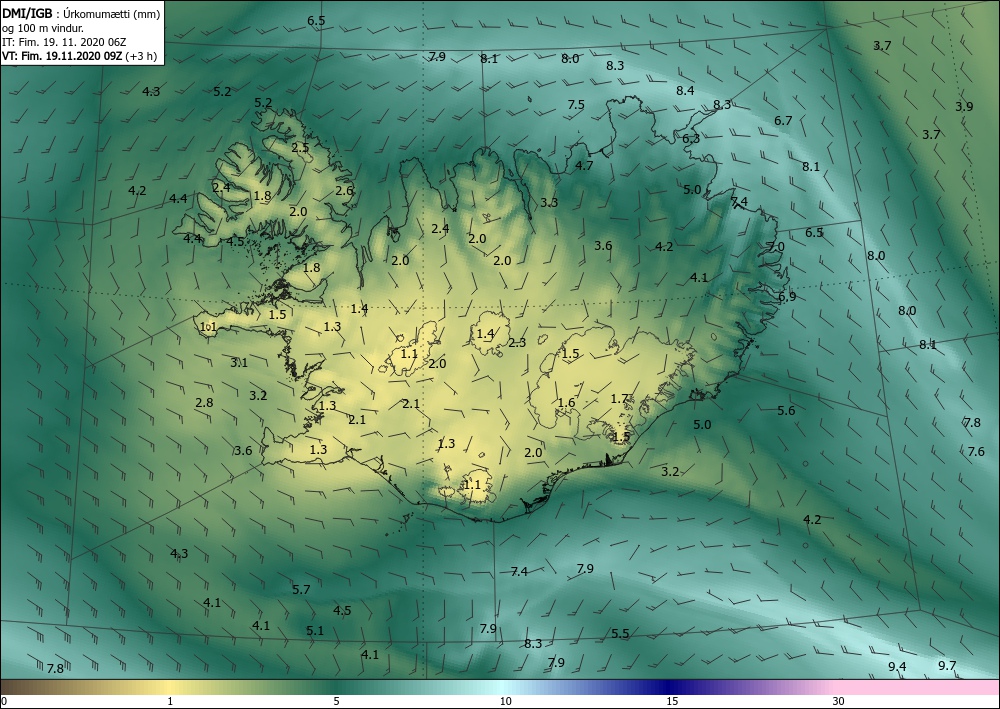Click the '15' label on the color scale

(x=672, y=701)
